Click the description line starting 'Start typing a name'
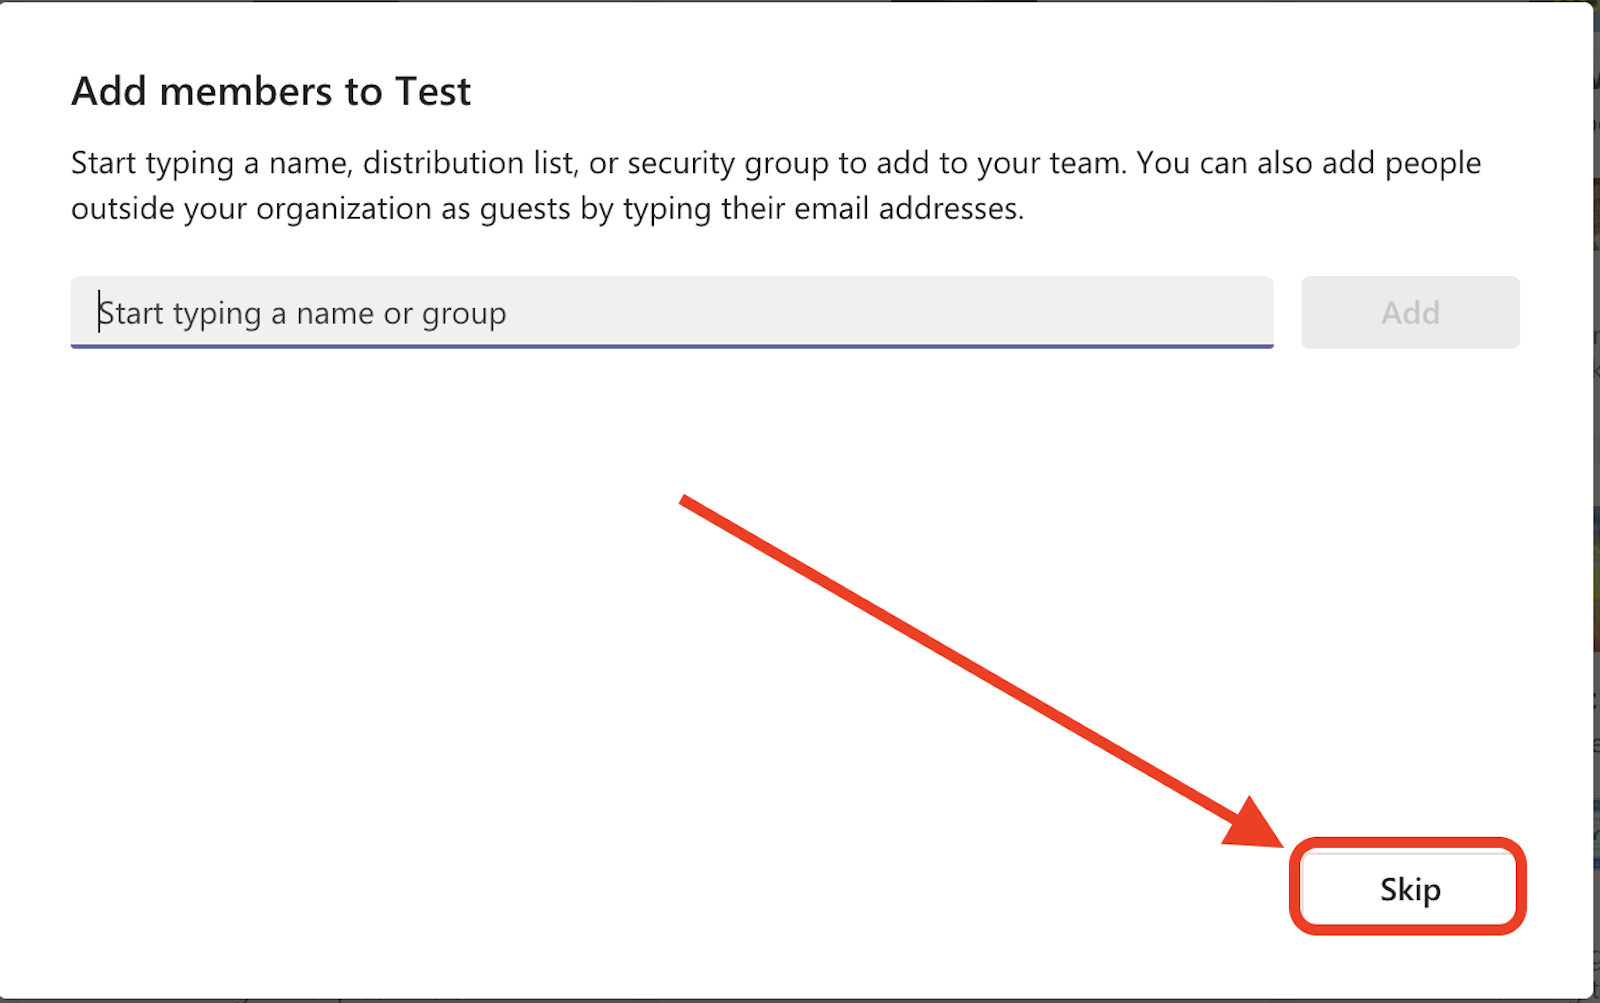 [776, 163]
